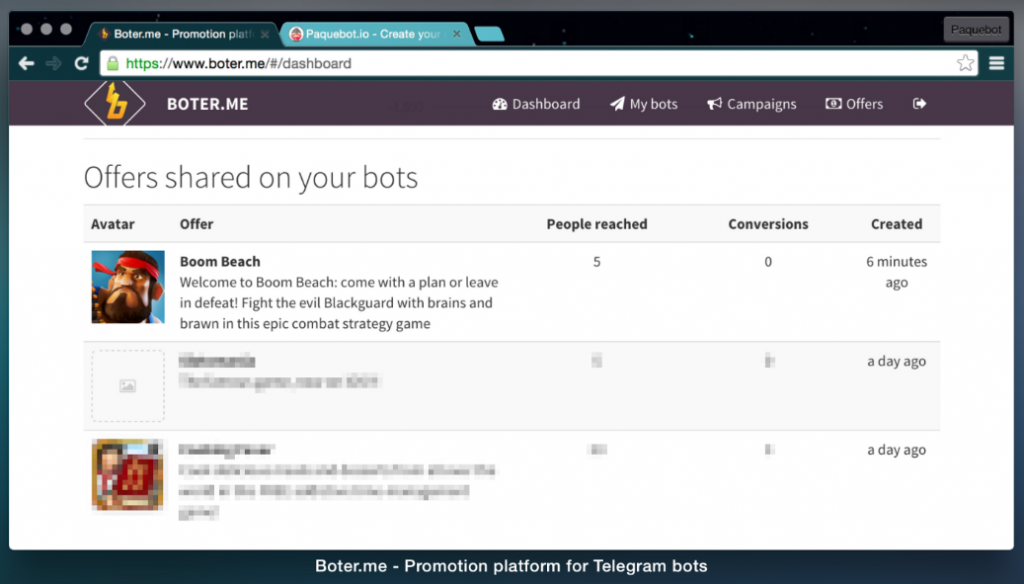Click the Dashboard gauge icon
The image size is (1024, 584).
click(x=500, y=104)
